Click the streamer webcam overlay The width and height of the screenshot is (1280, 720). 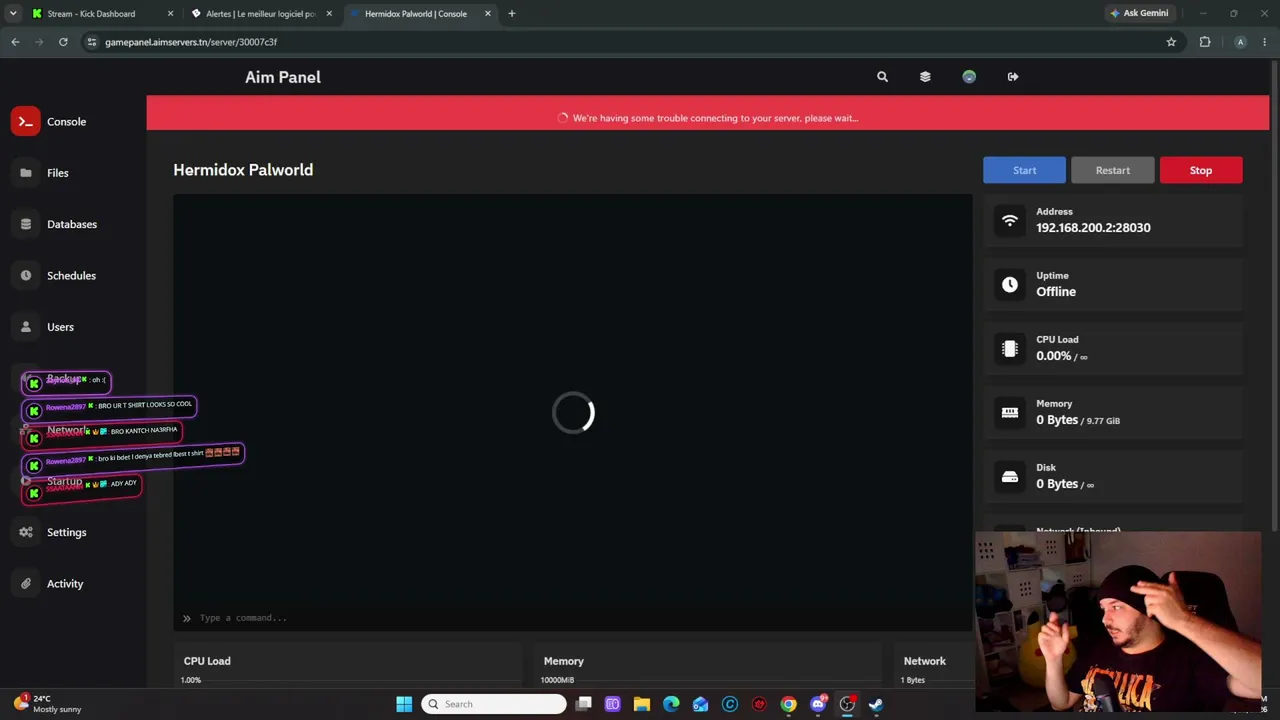[x=1119, y=621]
